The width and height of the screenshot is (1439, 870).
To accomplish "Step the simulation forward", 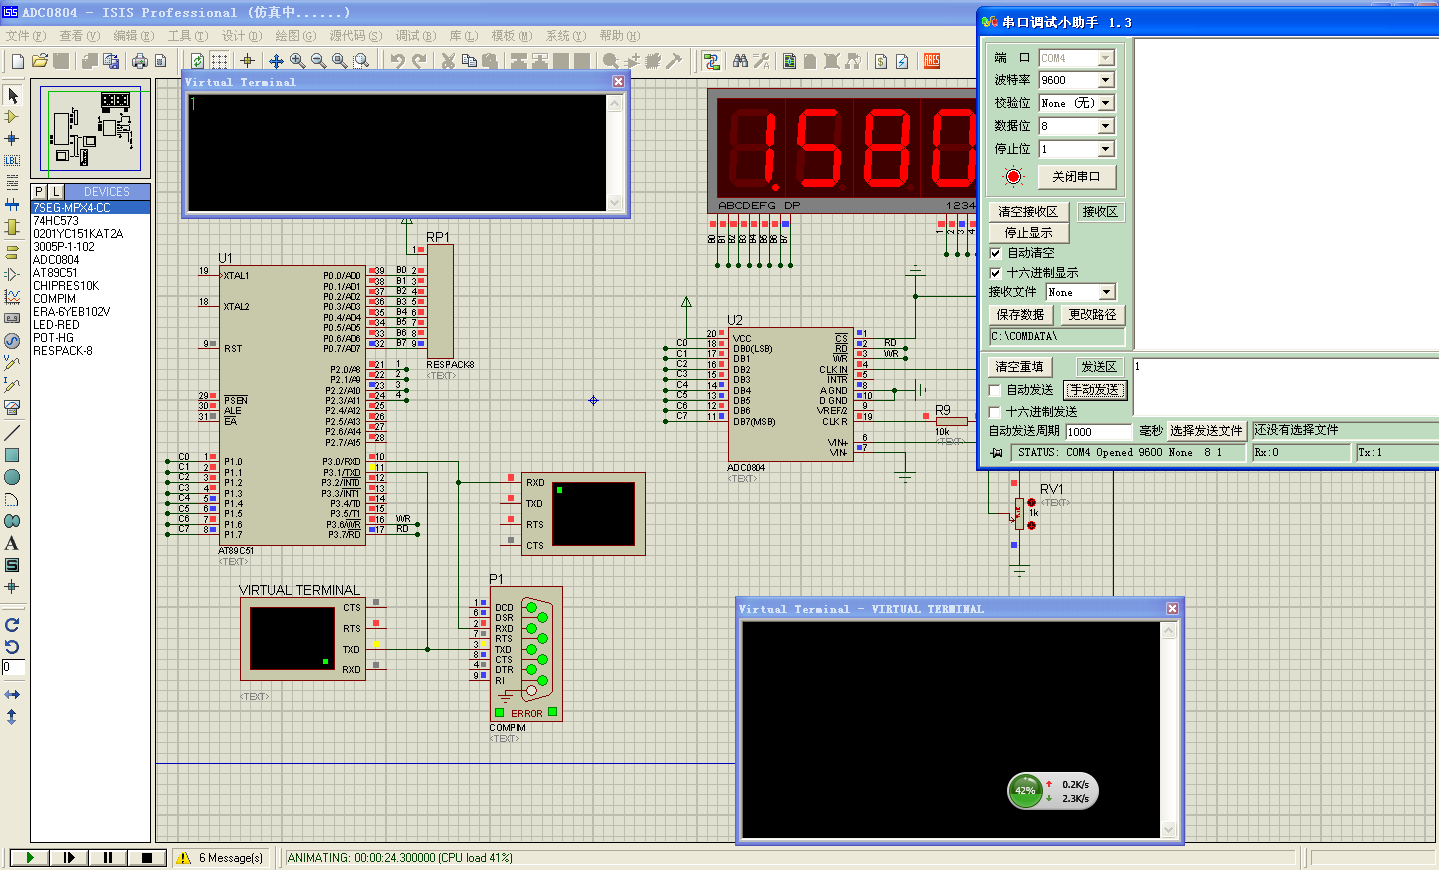I will [69, 857].
